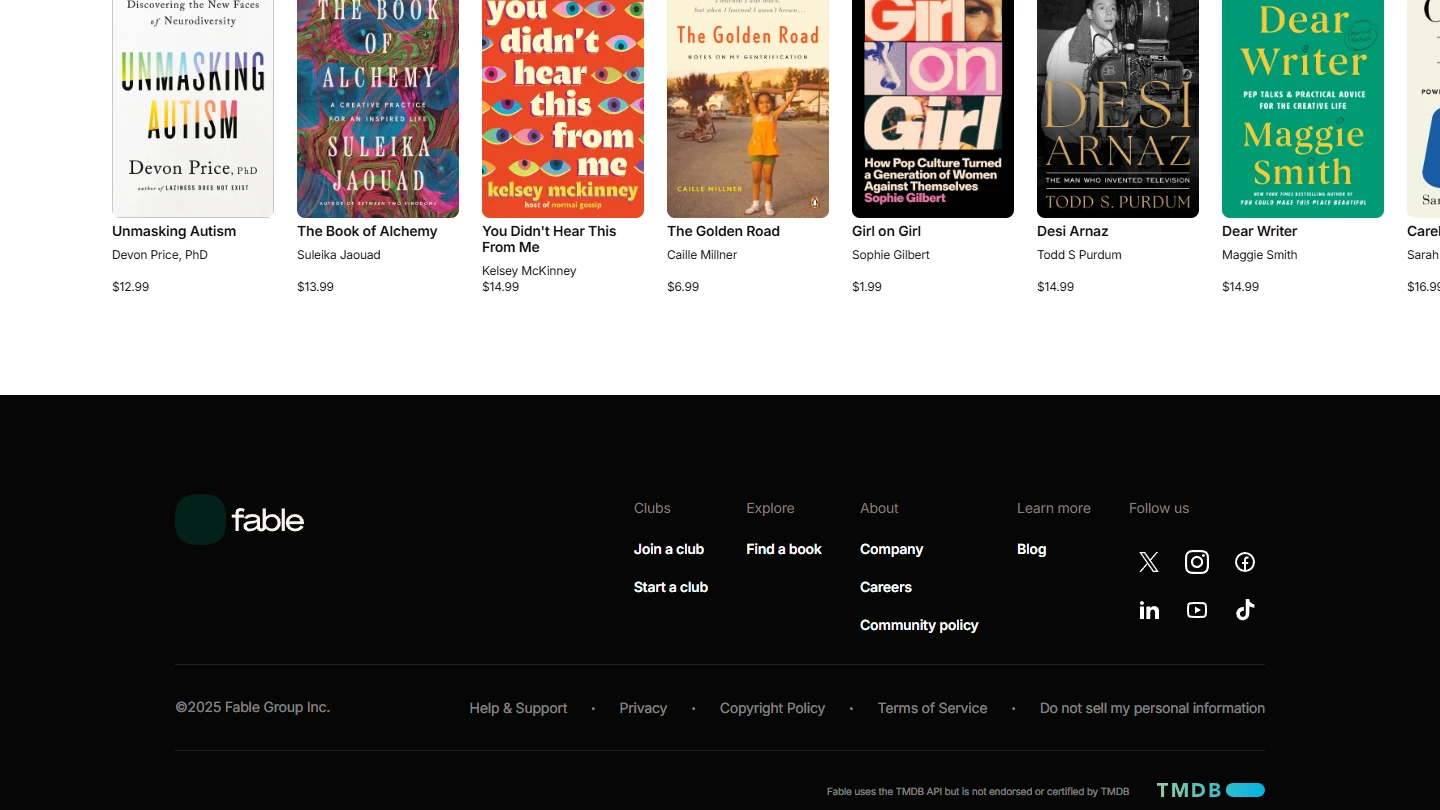1440x810 pixels.
Task: Open the Facebook icon link
Action: tap(1245, 562)
